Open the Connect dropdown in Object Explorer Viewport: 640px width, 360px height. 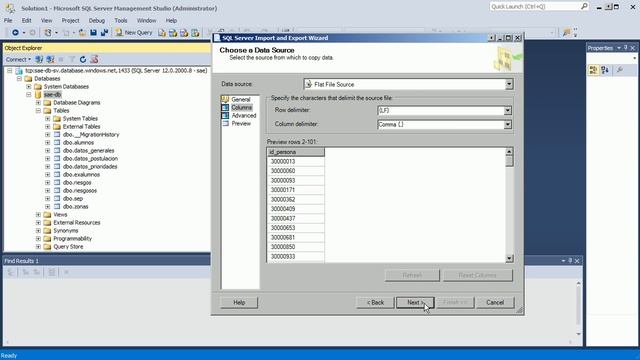18,59
